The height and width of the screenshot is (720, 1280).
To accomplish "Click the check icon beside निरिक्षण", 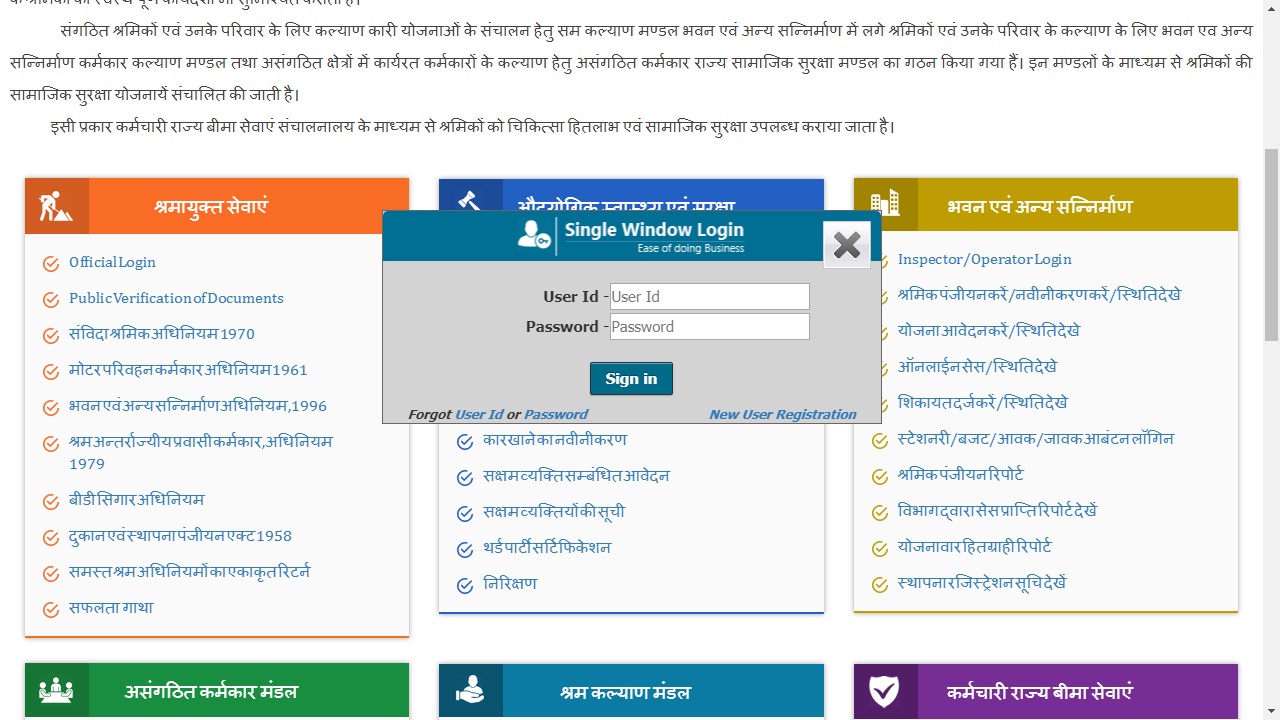I will point(465,585).
